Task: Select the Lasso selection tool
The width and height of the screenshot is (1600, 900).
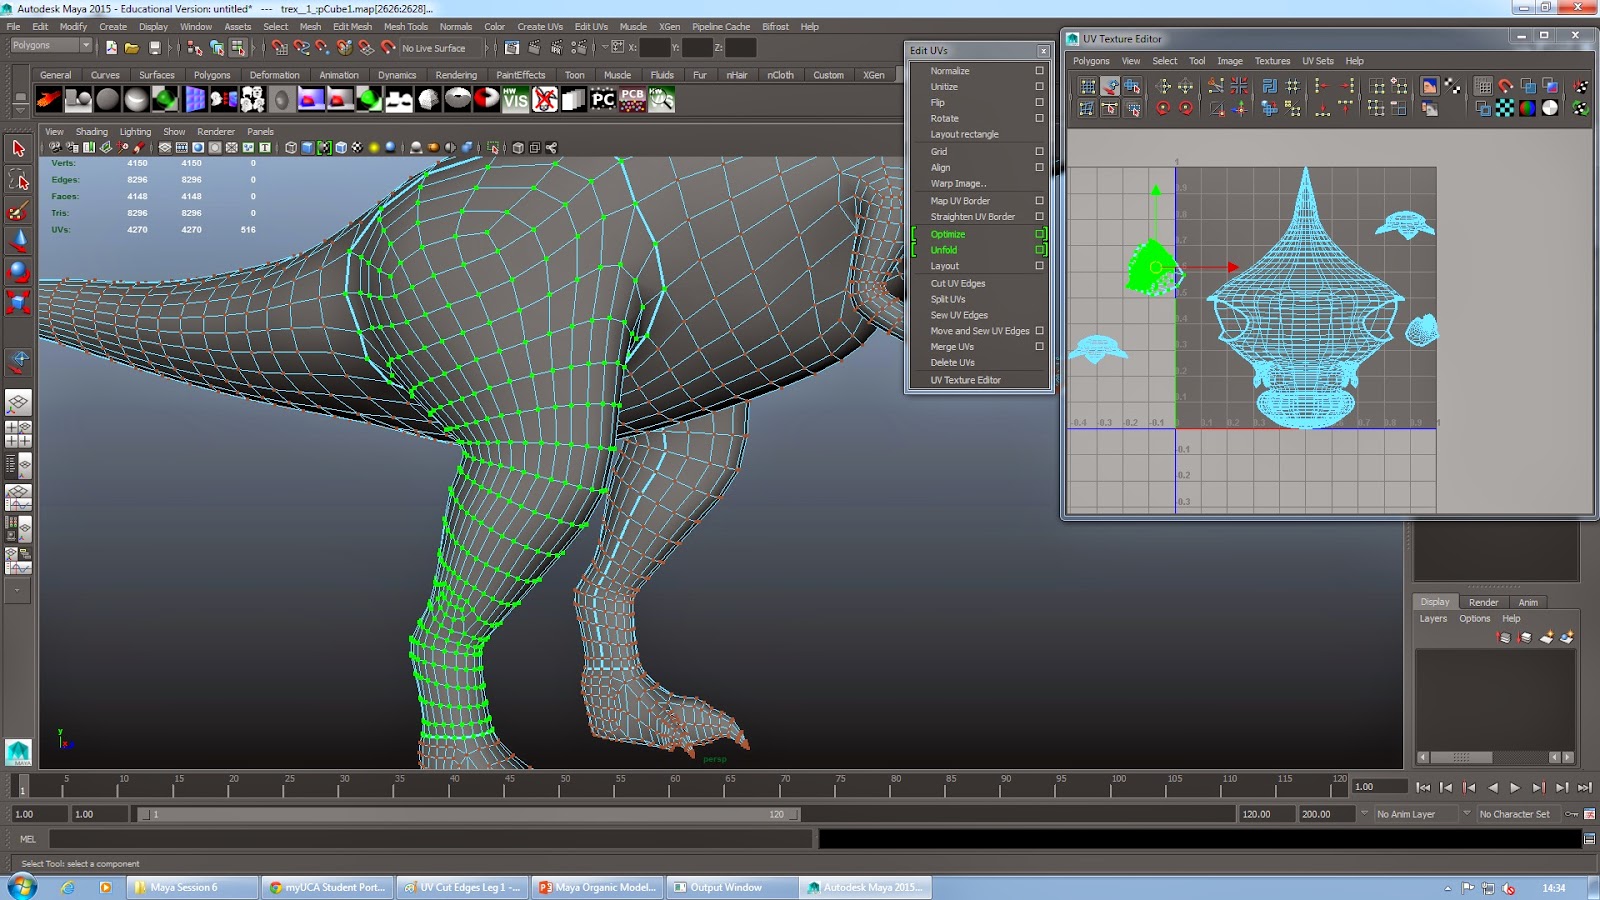Action: (18, 180)
